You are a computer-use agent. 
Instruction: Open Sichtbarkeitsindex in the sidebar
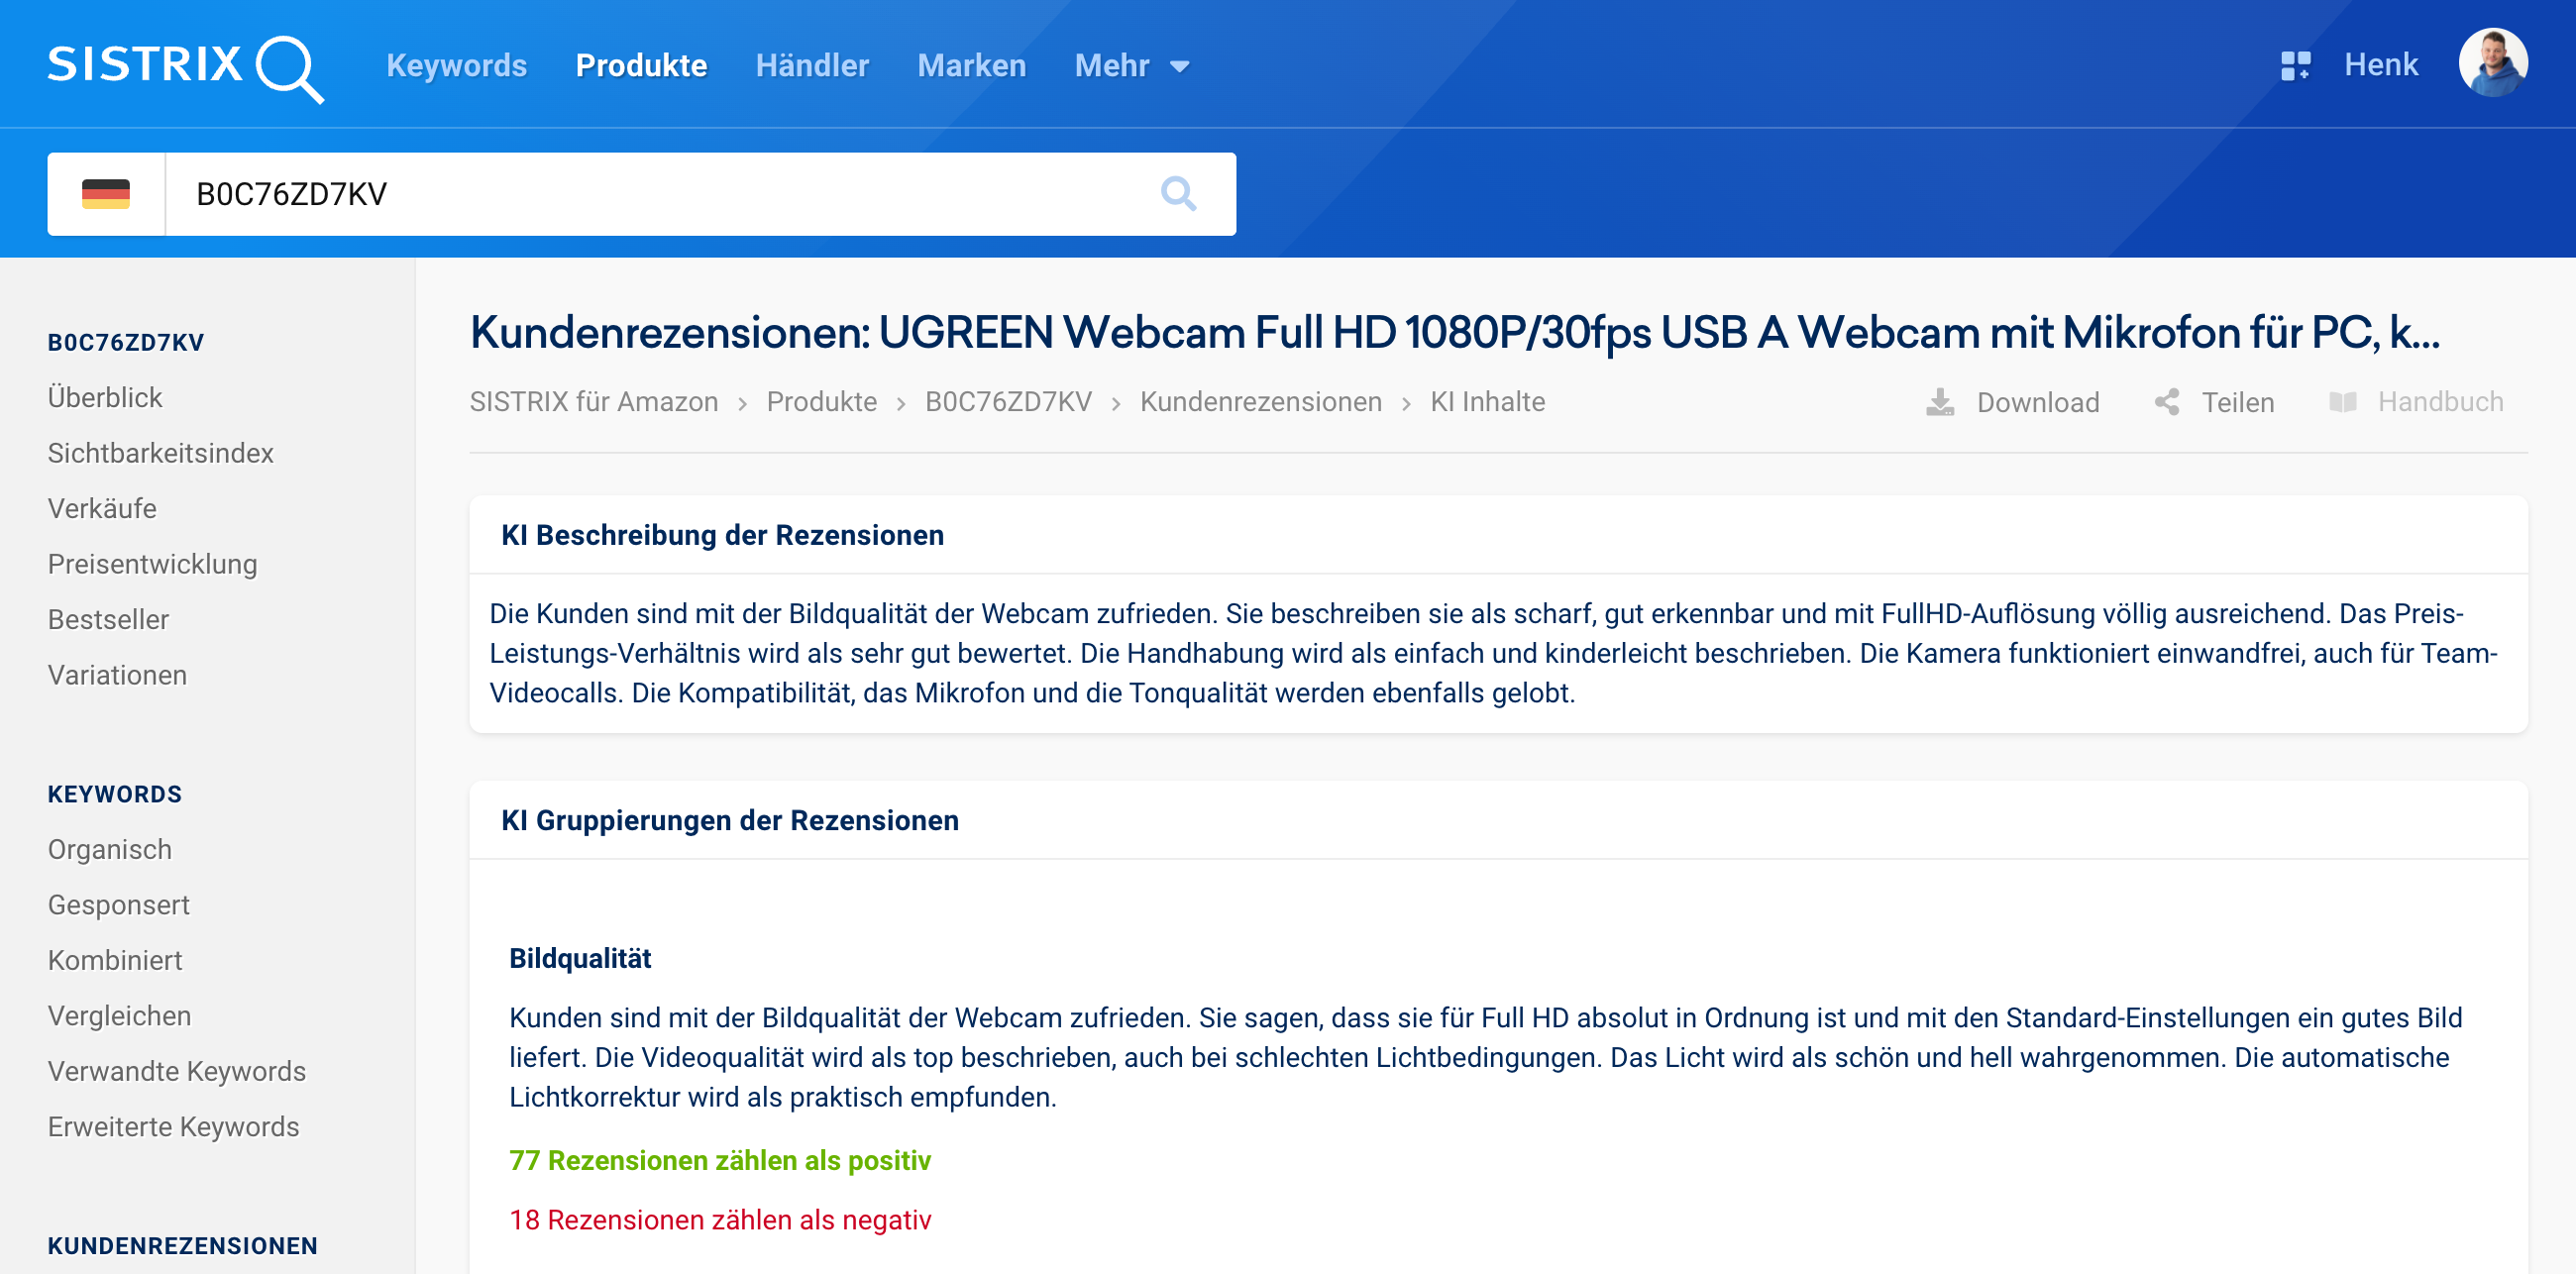(160, 453)
